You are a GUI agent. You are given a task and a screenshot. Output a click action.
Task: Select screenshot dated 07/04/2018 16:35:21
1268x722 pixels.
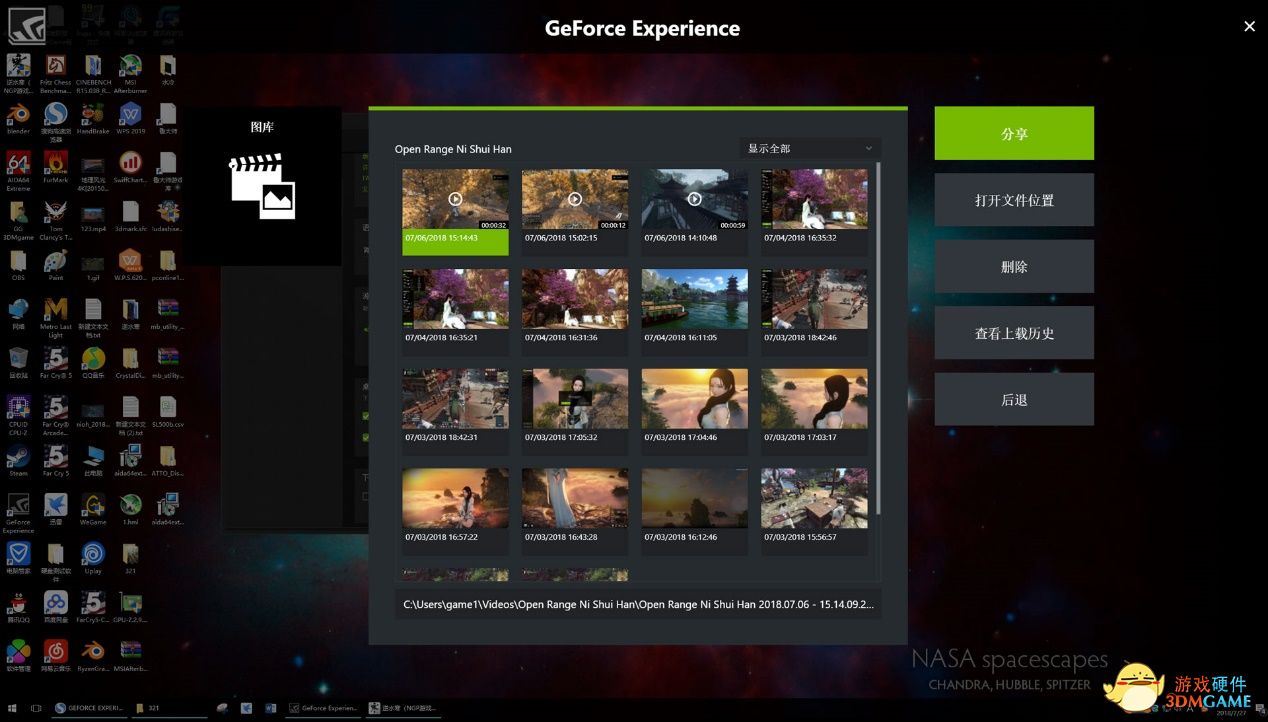tap(455, 311)
